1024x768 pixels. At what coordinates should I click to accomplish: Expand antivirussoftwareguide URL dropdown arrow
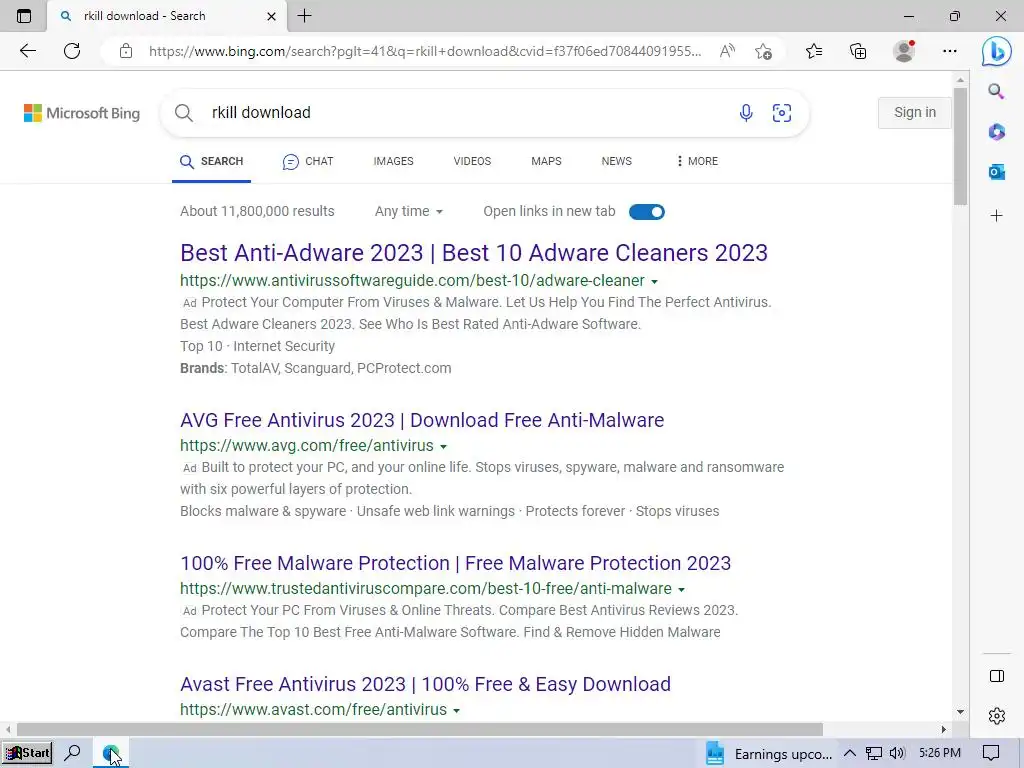(654, 281)
